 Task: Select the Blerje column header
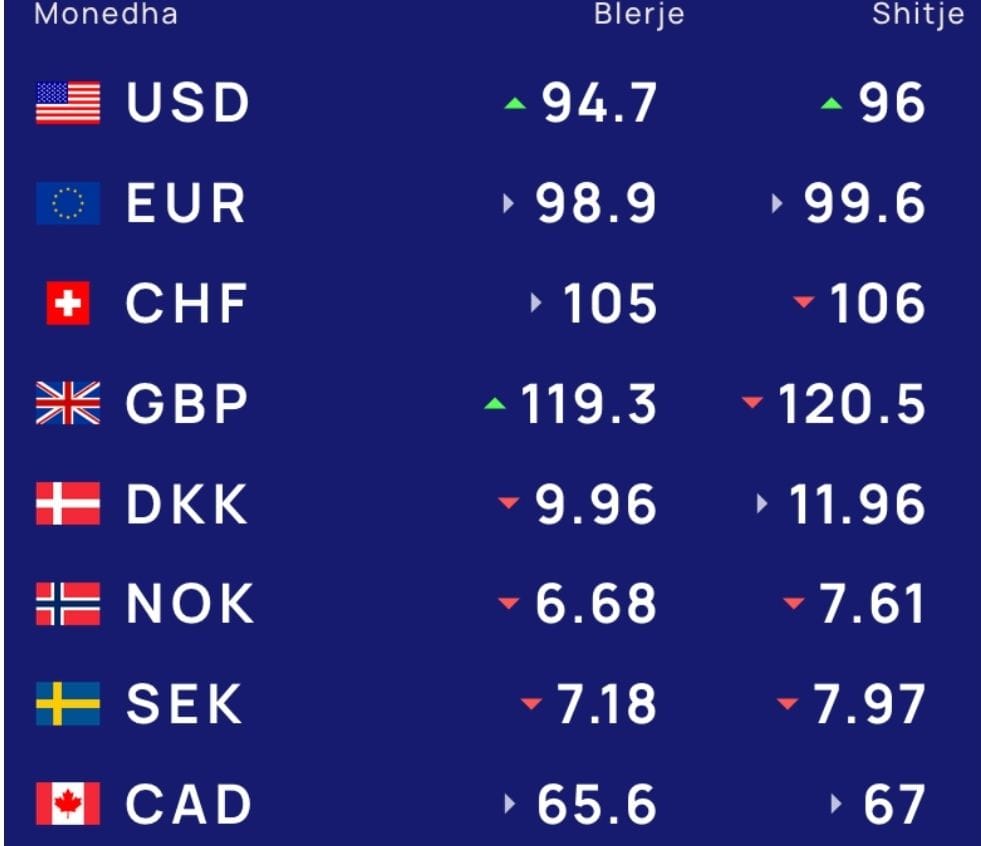639,14
